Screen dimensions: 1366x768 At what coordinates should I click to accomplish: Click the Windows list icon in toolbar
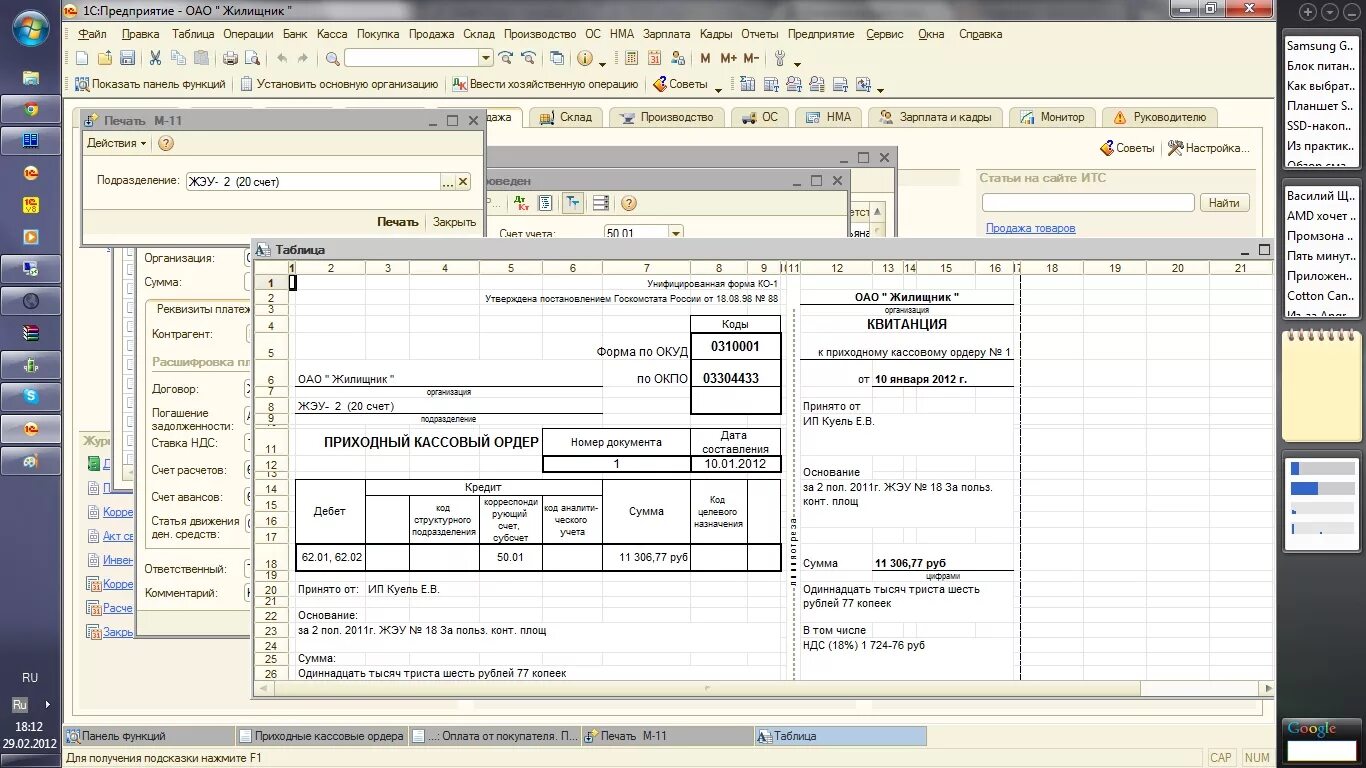(x=557, y=58)
